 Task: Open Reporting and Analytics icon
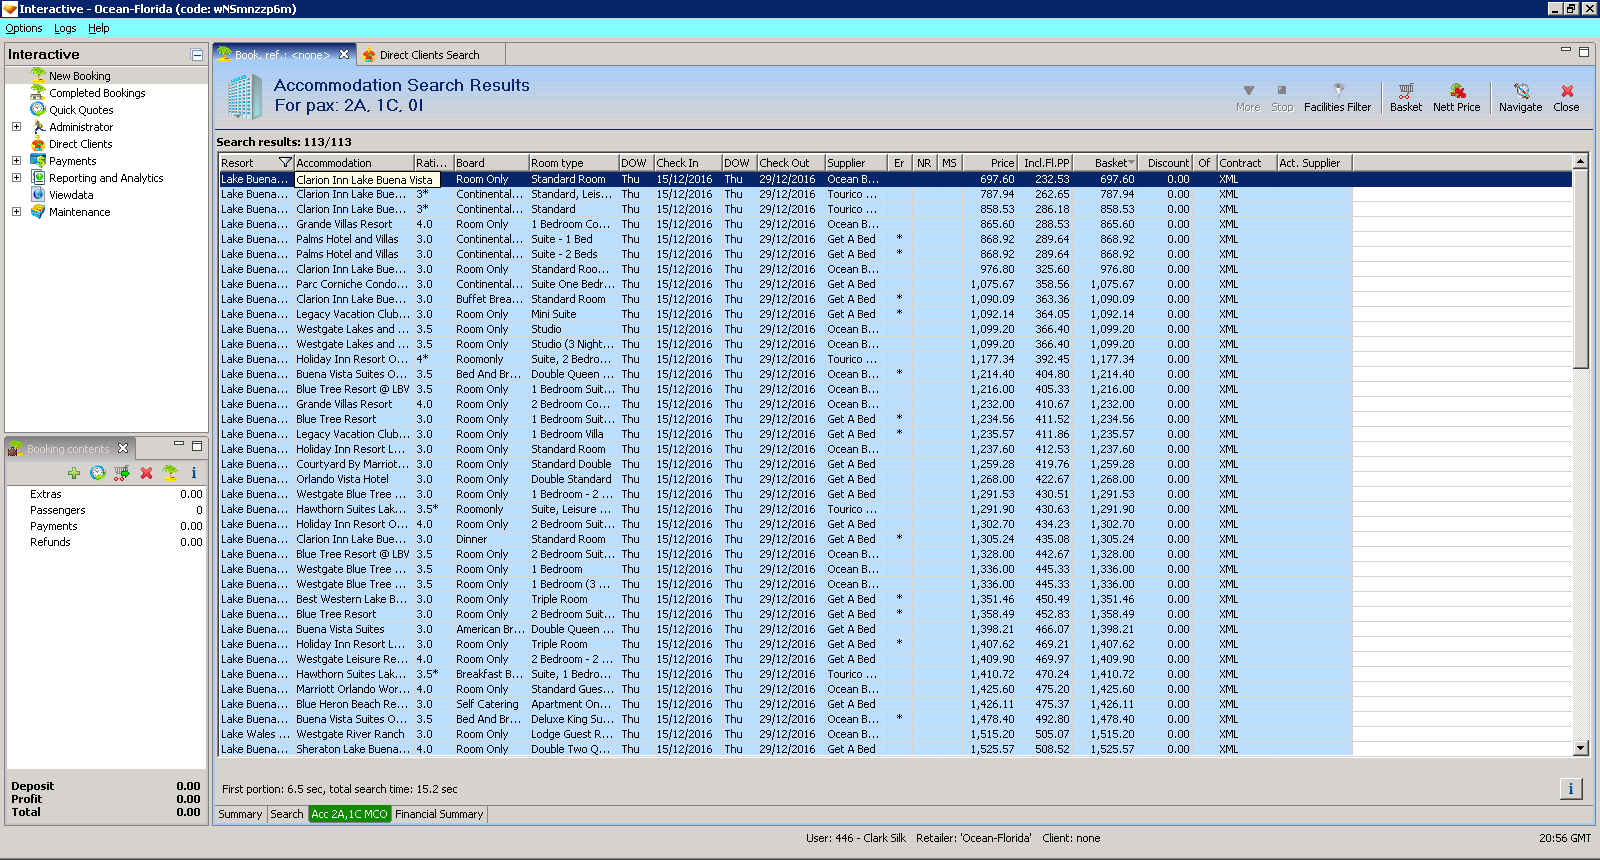point(38,177)
